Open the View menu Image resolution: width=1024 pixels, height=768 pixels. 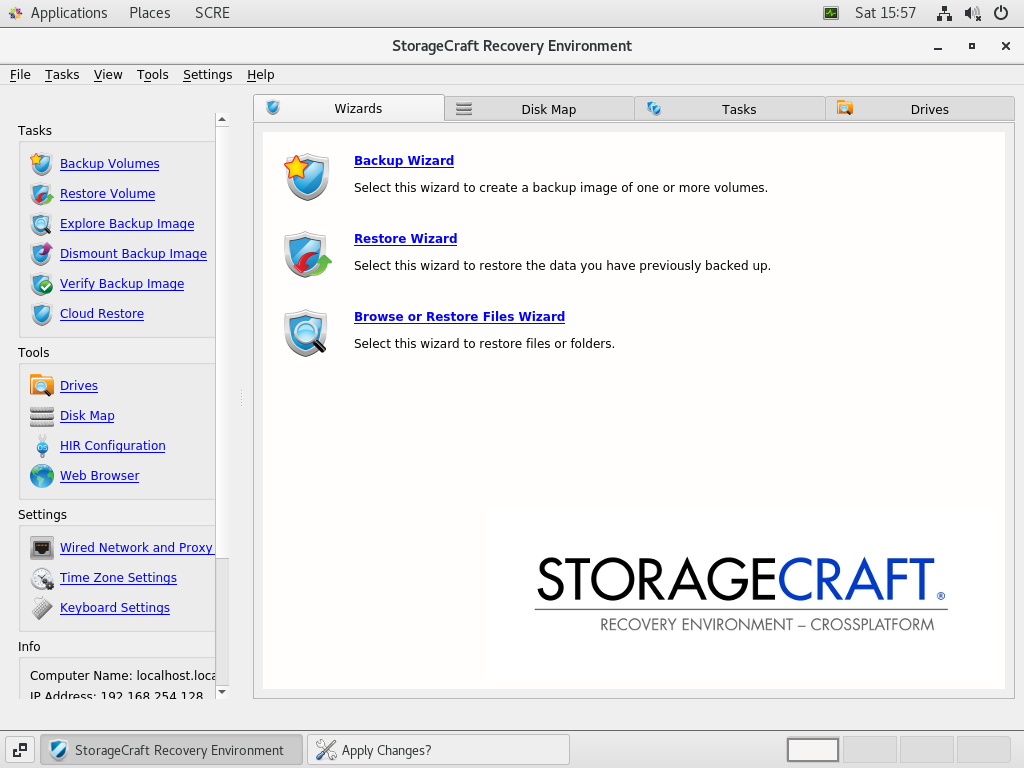(x=108, y=74)
